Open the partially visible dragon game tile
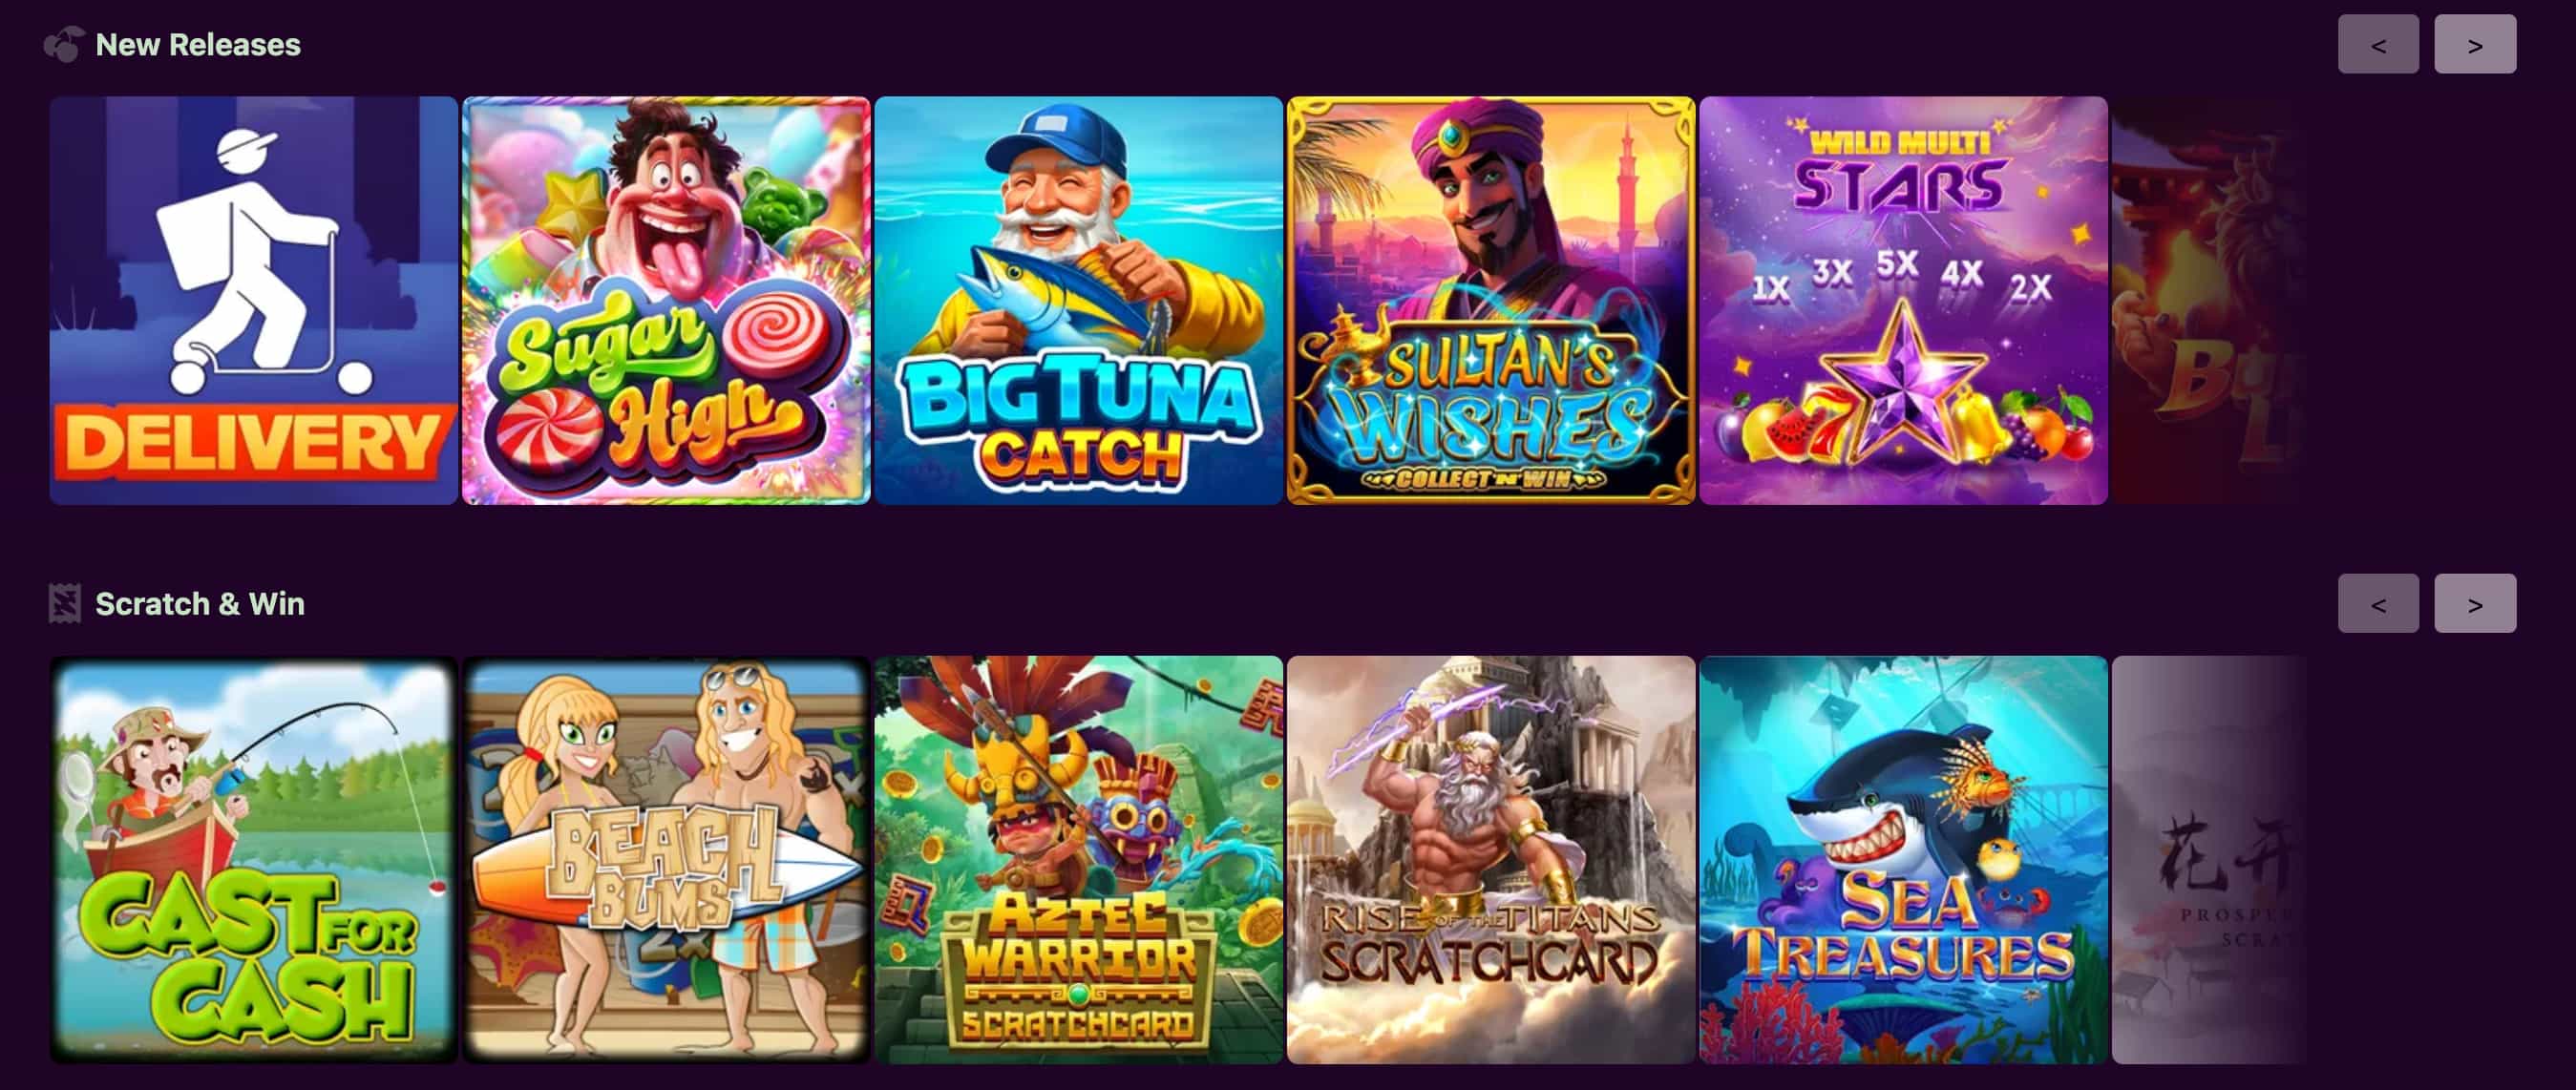The height and width of the screenshot is (1090, 2576). (x=2209, y=300)
